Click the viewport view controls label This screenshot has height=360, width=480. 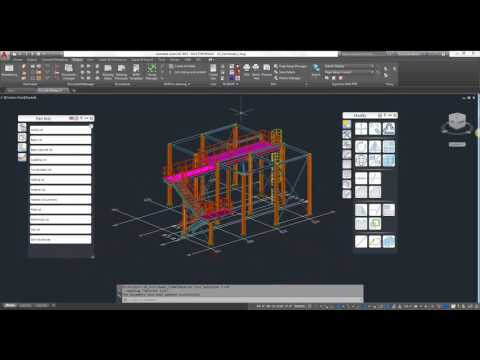coord(19,98)
